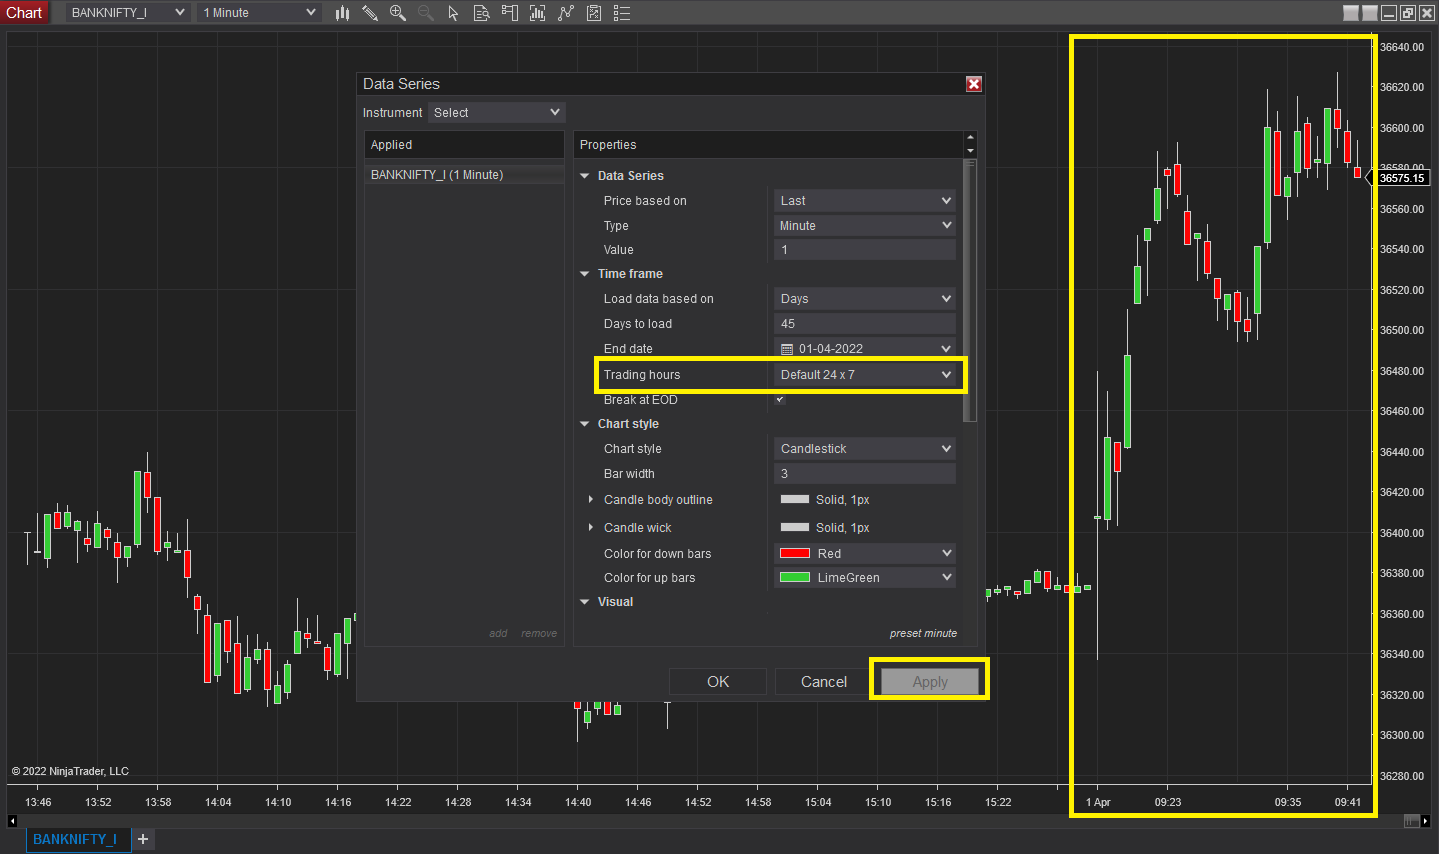Open the Drawing Tools pencil icon

[370, 13]
